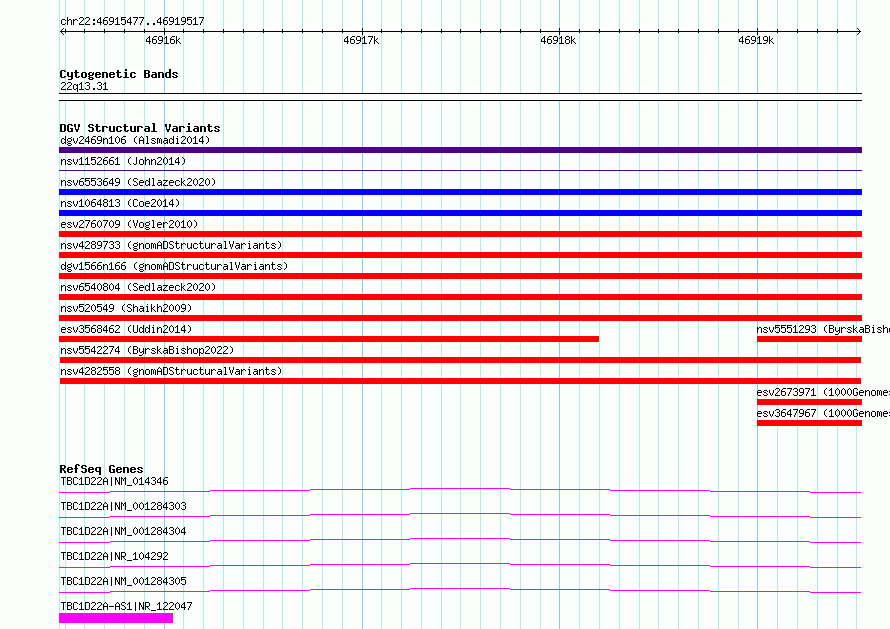
Task: Click the red nsv5542274 variant bar
Action: tap(460, 360)
